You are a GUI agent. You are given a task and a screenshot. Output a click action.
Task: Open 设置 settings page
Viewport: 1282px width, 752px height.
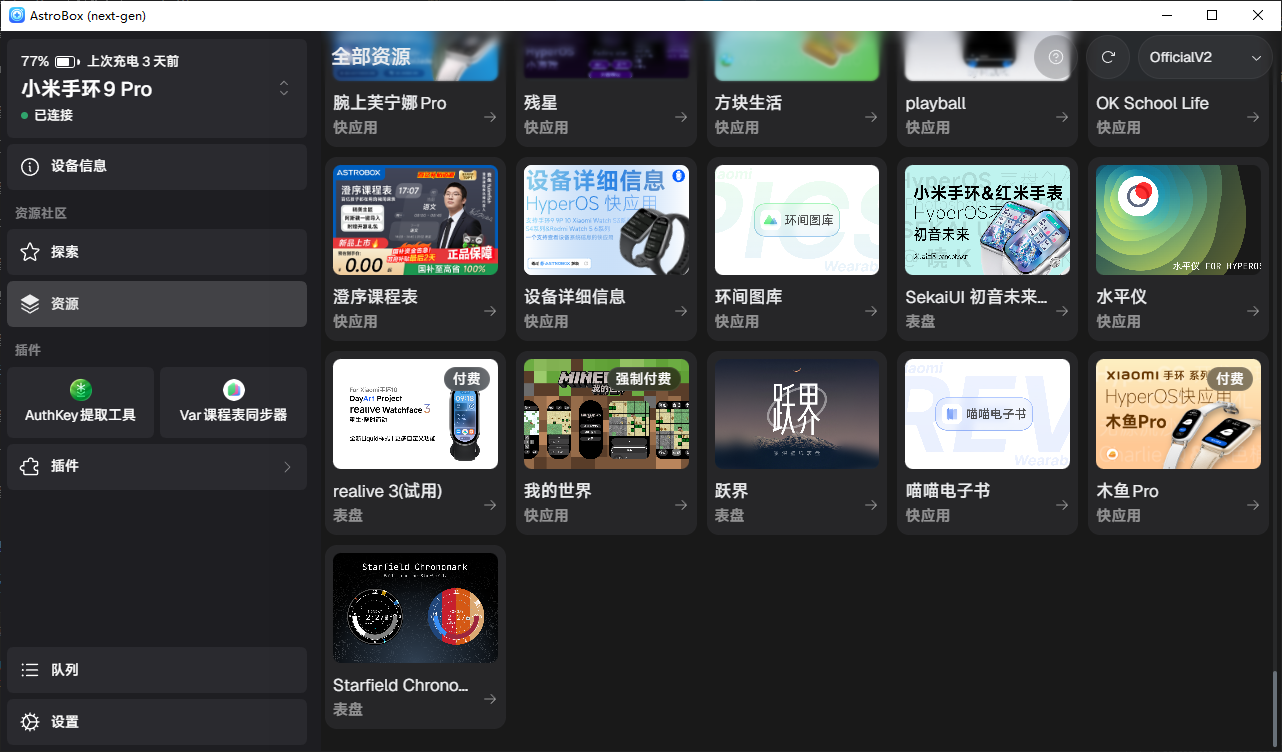click(157, 722)
